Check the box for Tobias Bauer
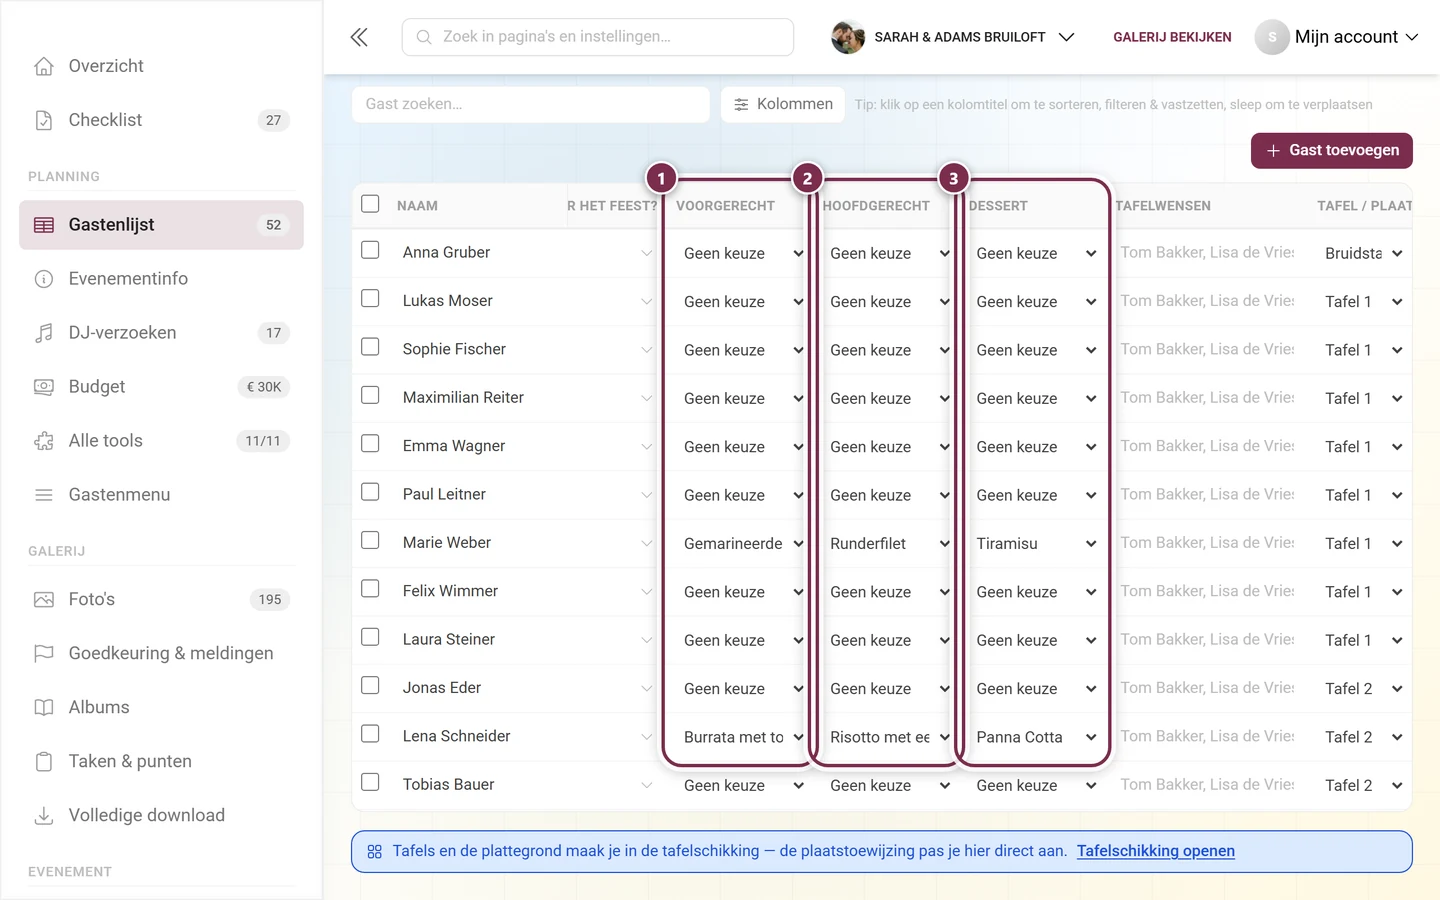 [x=370, y=782]
